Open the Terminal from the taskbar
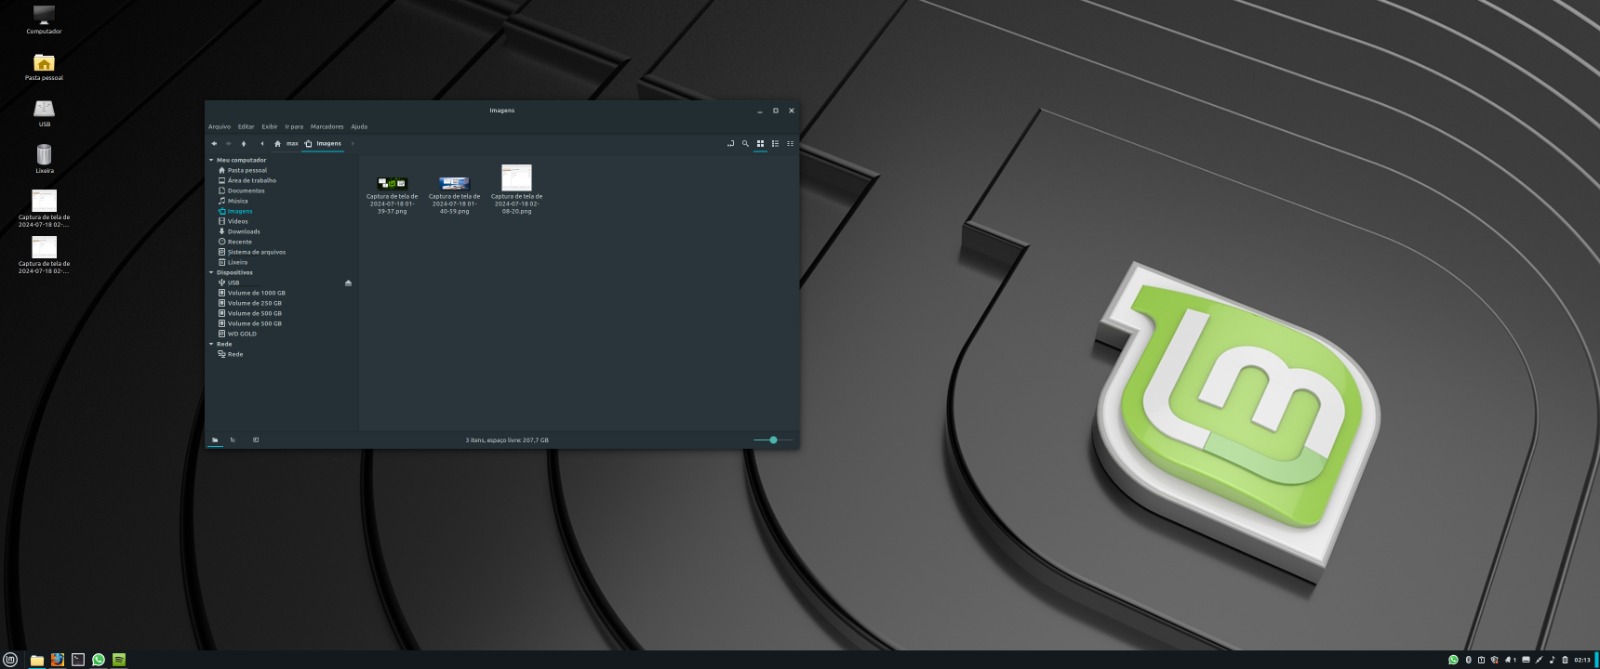The width and height of the screenshot is (1600, 669). click(78, 660)
